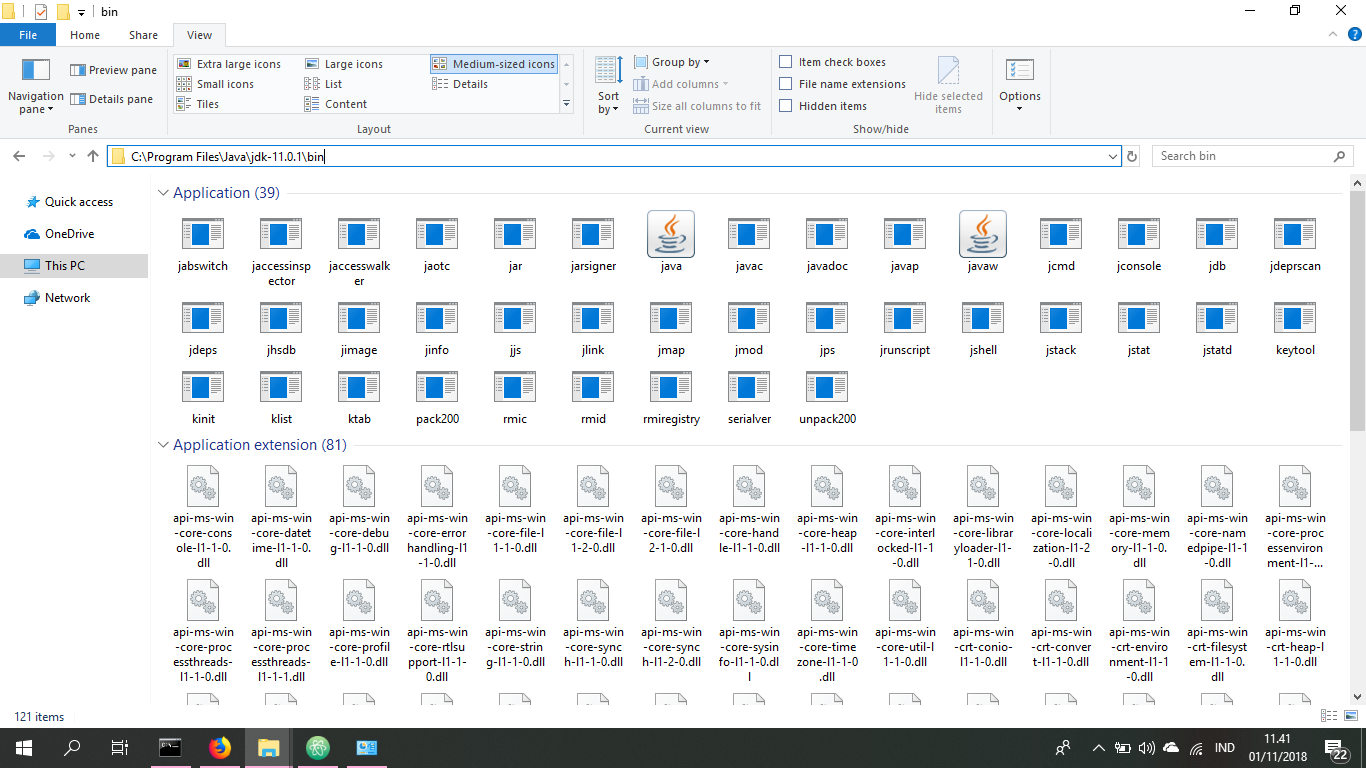Image resolution: width=1366 pixels, height=768 pixels.
Task: Select the jar executable icon
Action: (x=515, y=234)
